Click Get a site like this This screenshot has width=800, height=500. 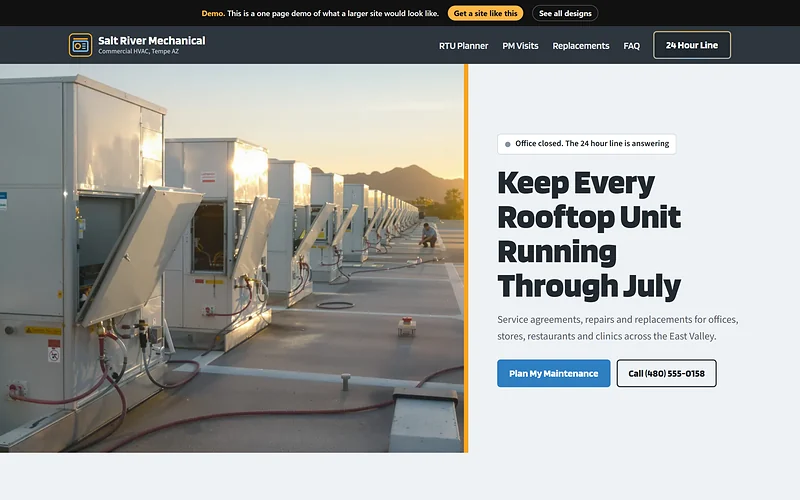coord(485,13)
